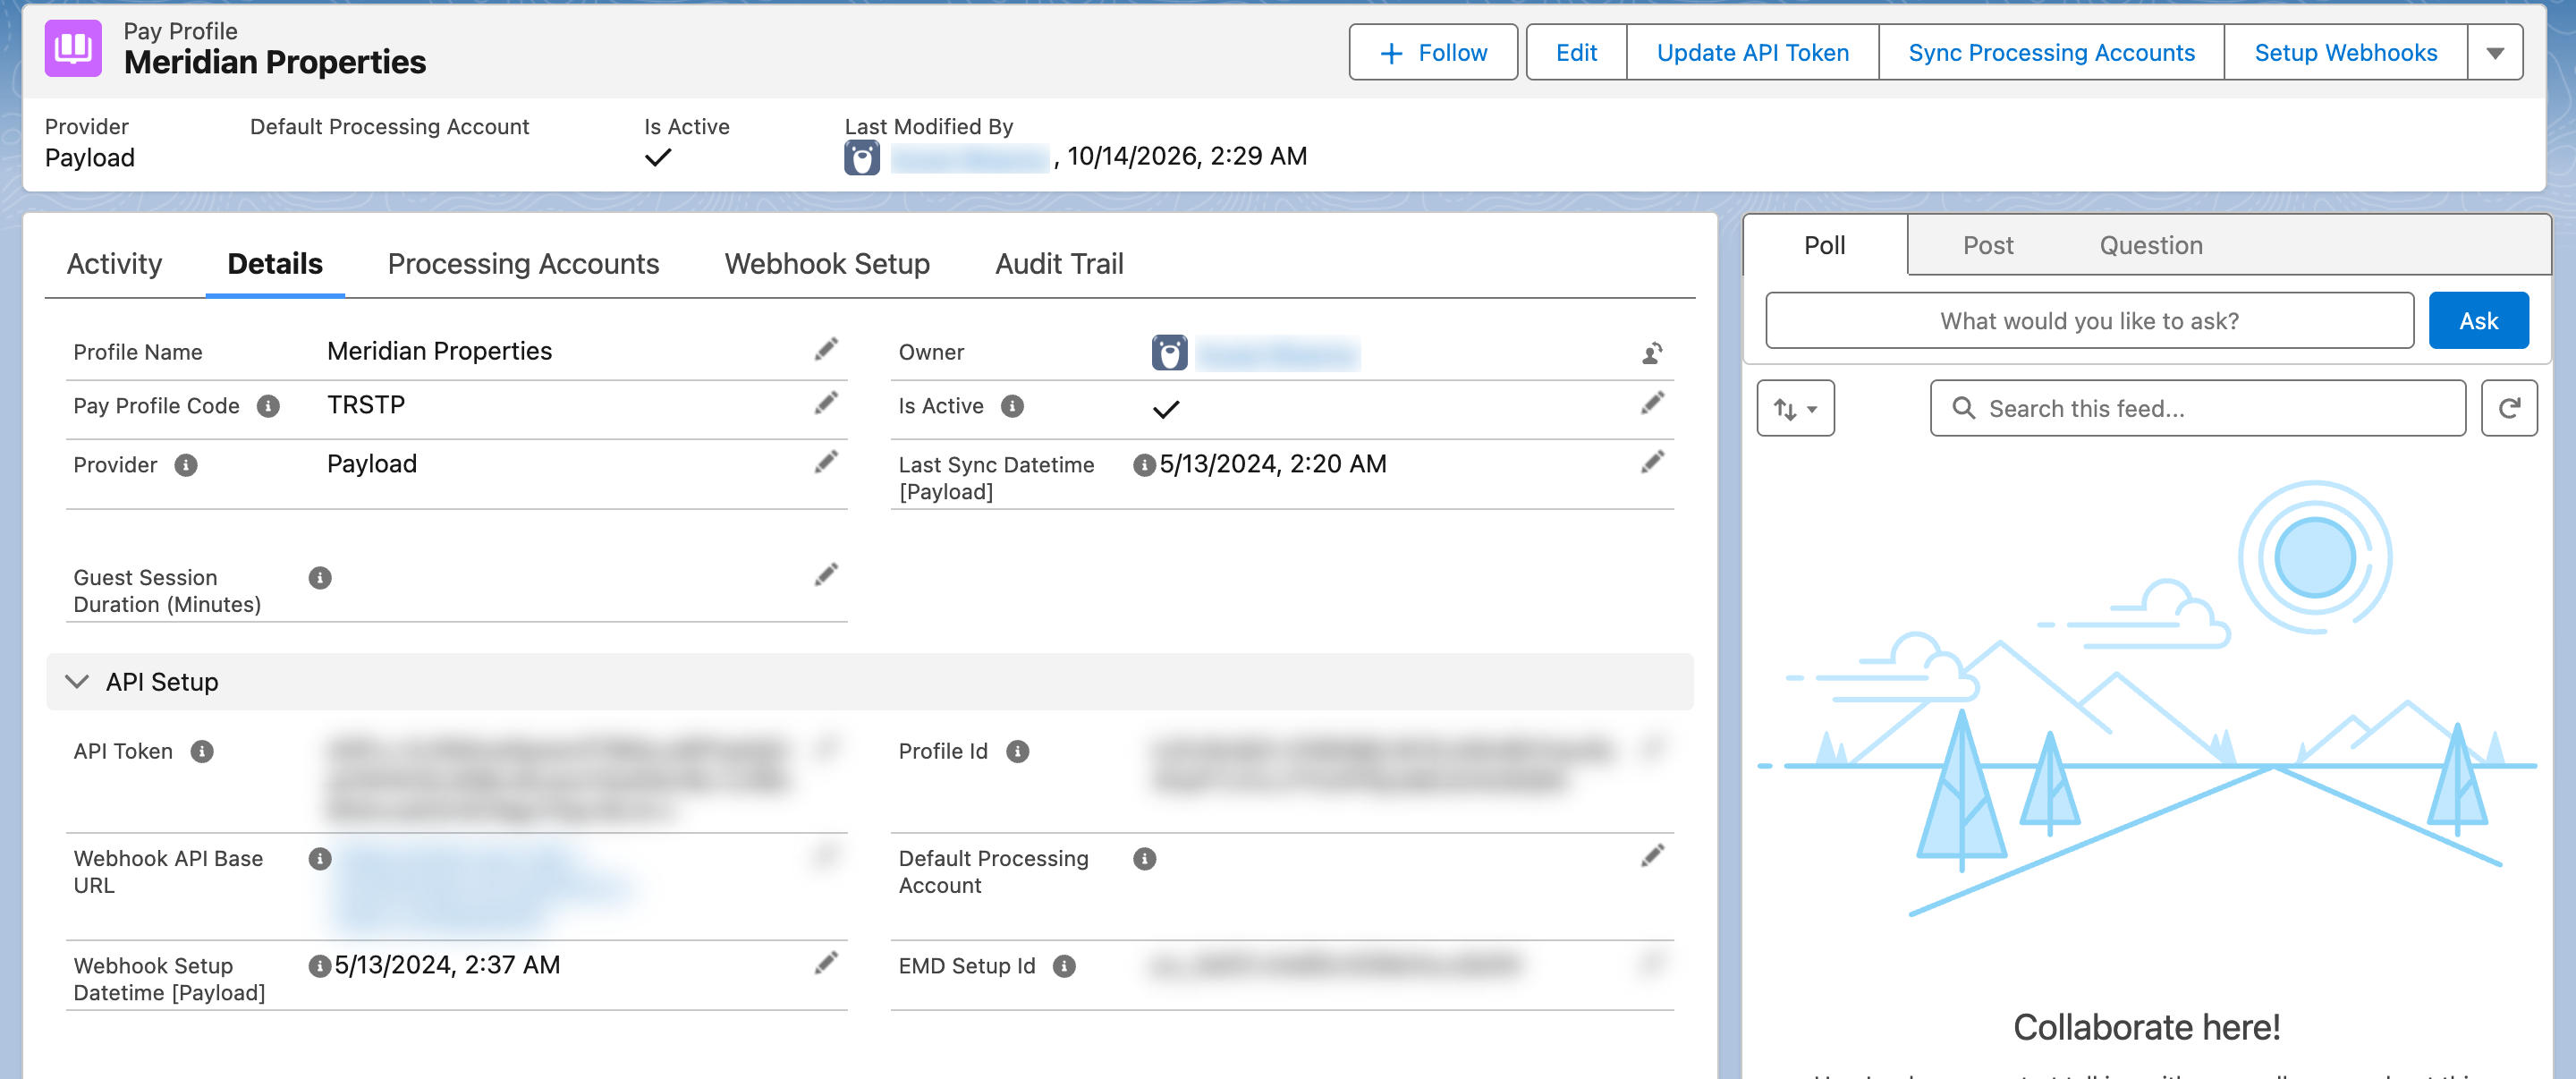The width and height of the screenshot is (2576, 1079).
Task: Open more actions dropdown arrow
Action: point(2495,52)
